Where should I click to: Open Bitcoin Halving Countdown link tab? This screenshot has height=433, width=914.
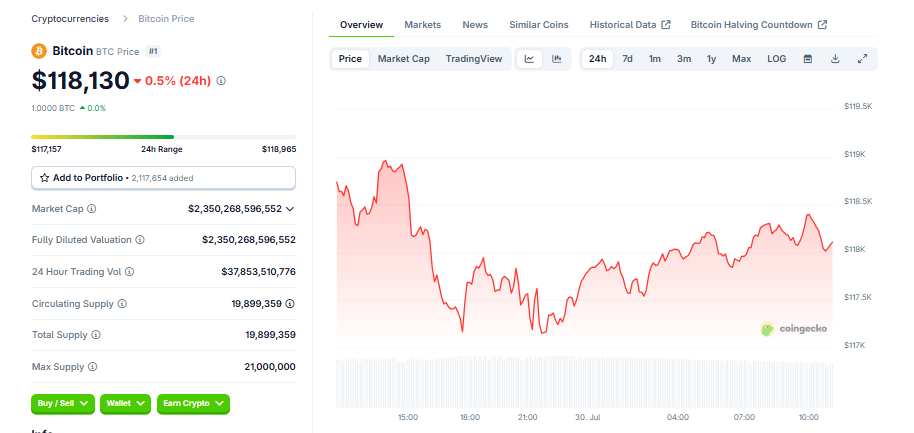pyautogui.click(x=759, y=24)
